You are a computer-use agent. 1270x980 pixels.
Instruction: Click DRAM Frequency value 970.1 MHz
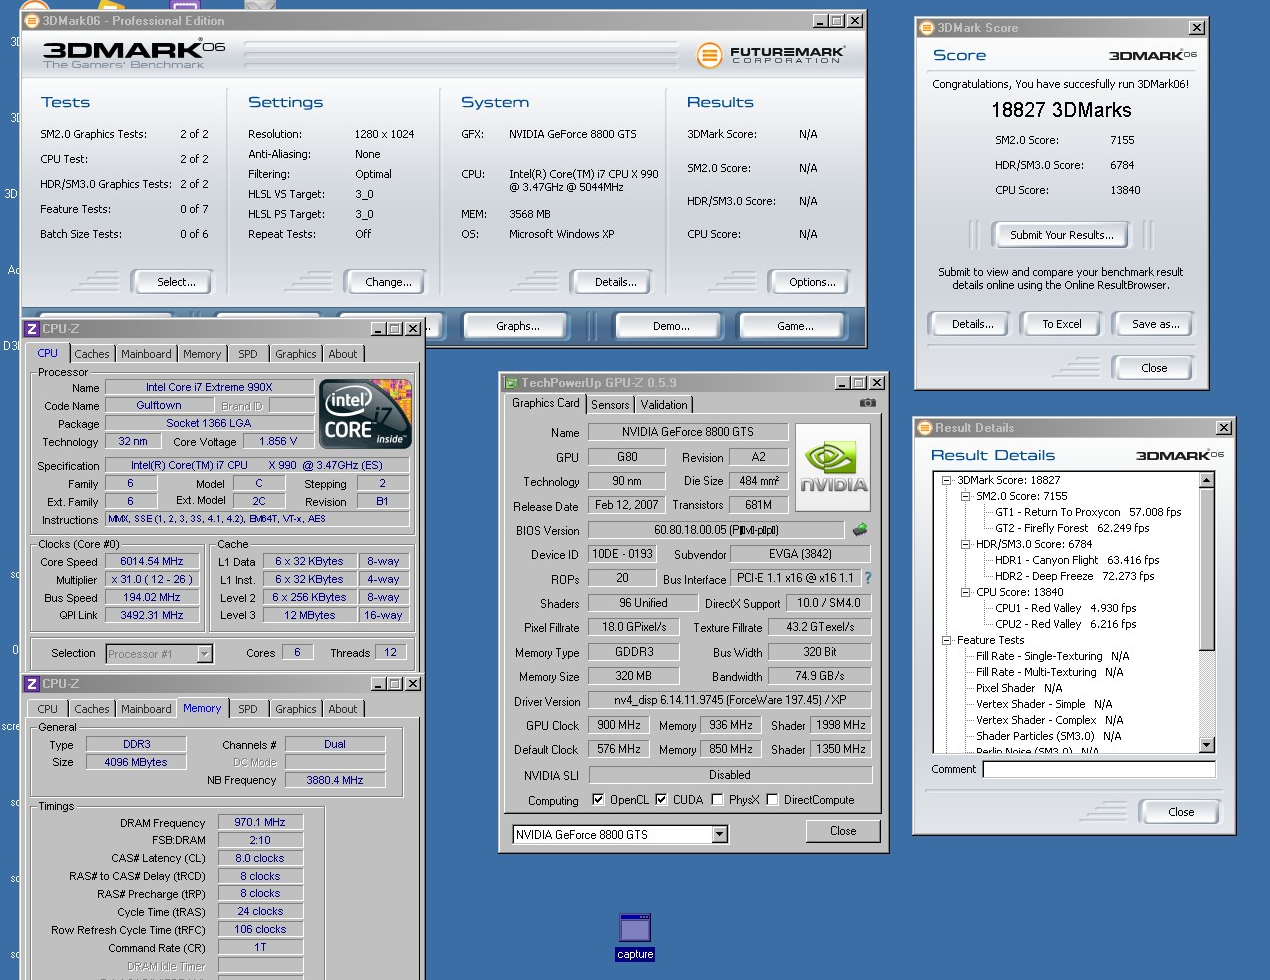(x=260, y=823)
